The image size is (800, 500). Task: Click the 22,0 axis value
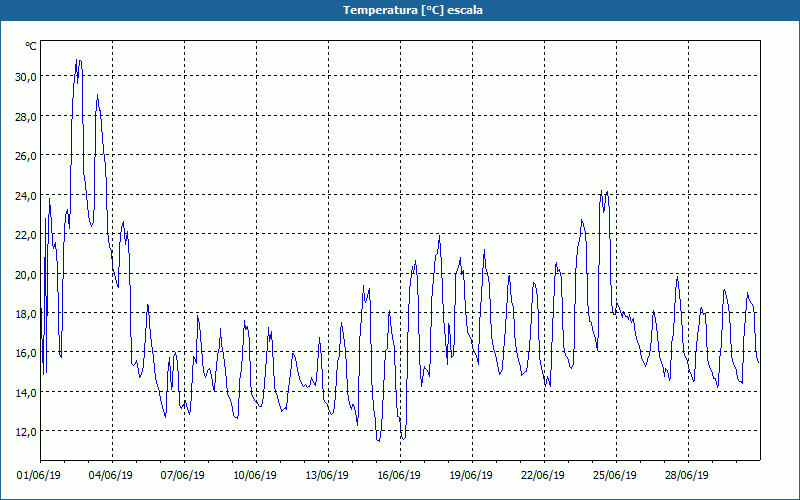(26, 235)
